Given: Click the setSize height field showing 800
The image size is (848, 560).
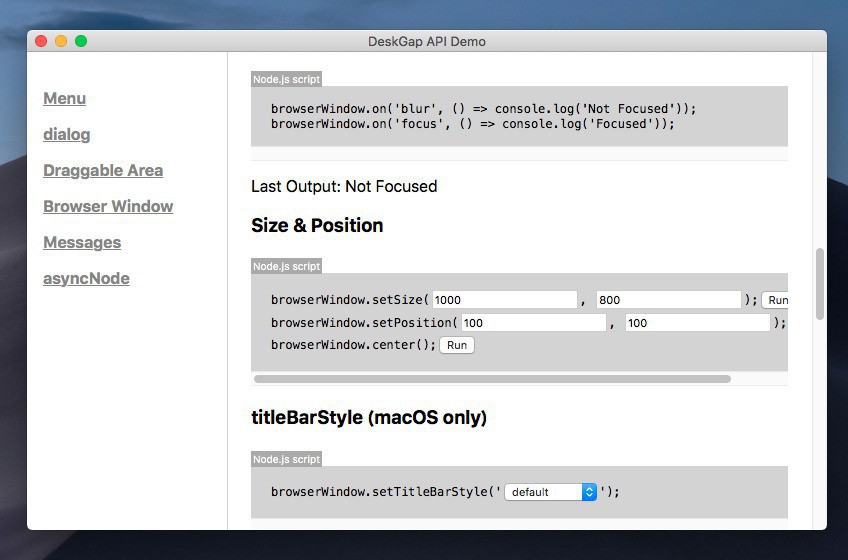Looking at the screenshot, I should (x=668, y=300).
